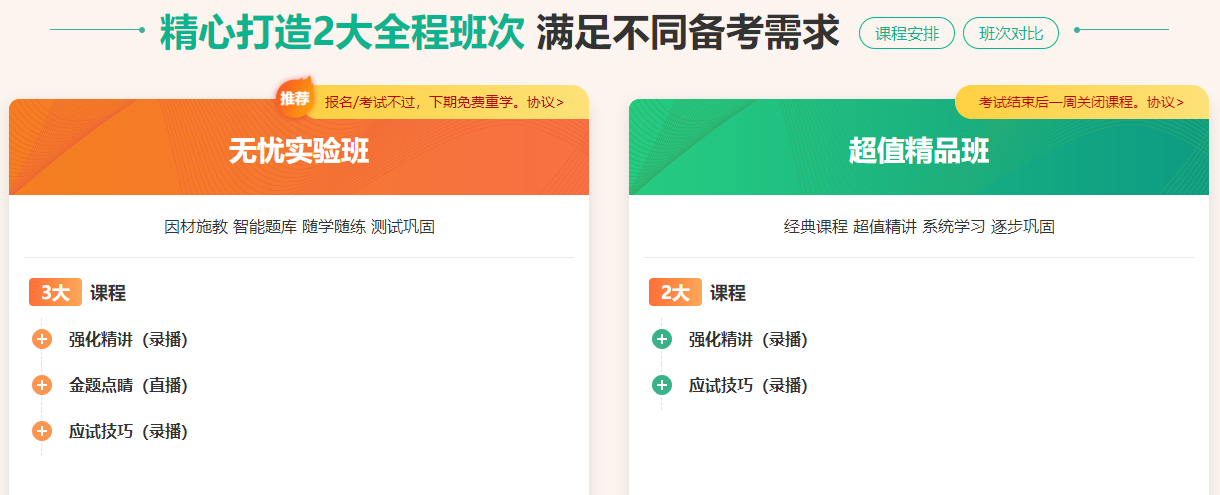The height and width of the screenshot is (495, 1220).
Task: Open the 班次对比 pill button
Action: (x=1011, y=33)
